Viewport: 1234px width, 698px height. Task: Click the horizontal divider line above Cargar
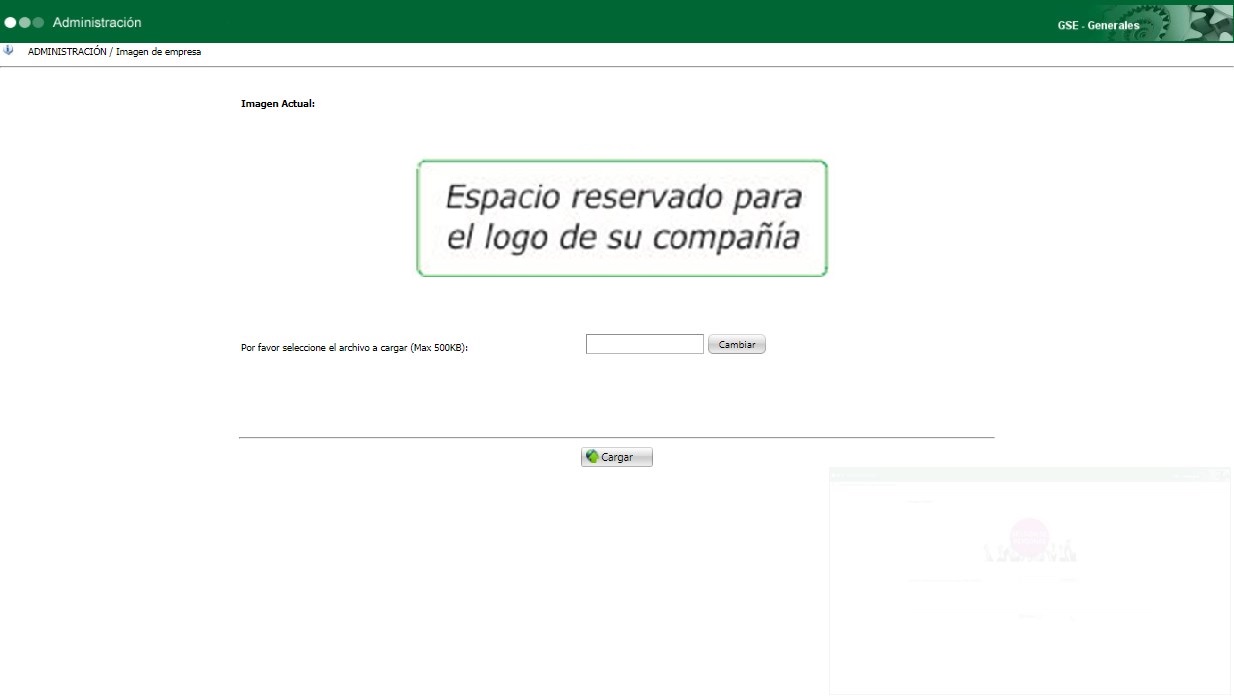tap(616, 436)
